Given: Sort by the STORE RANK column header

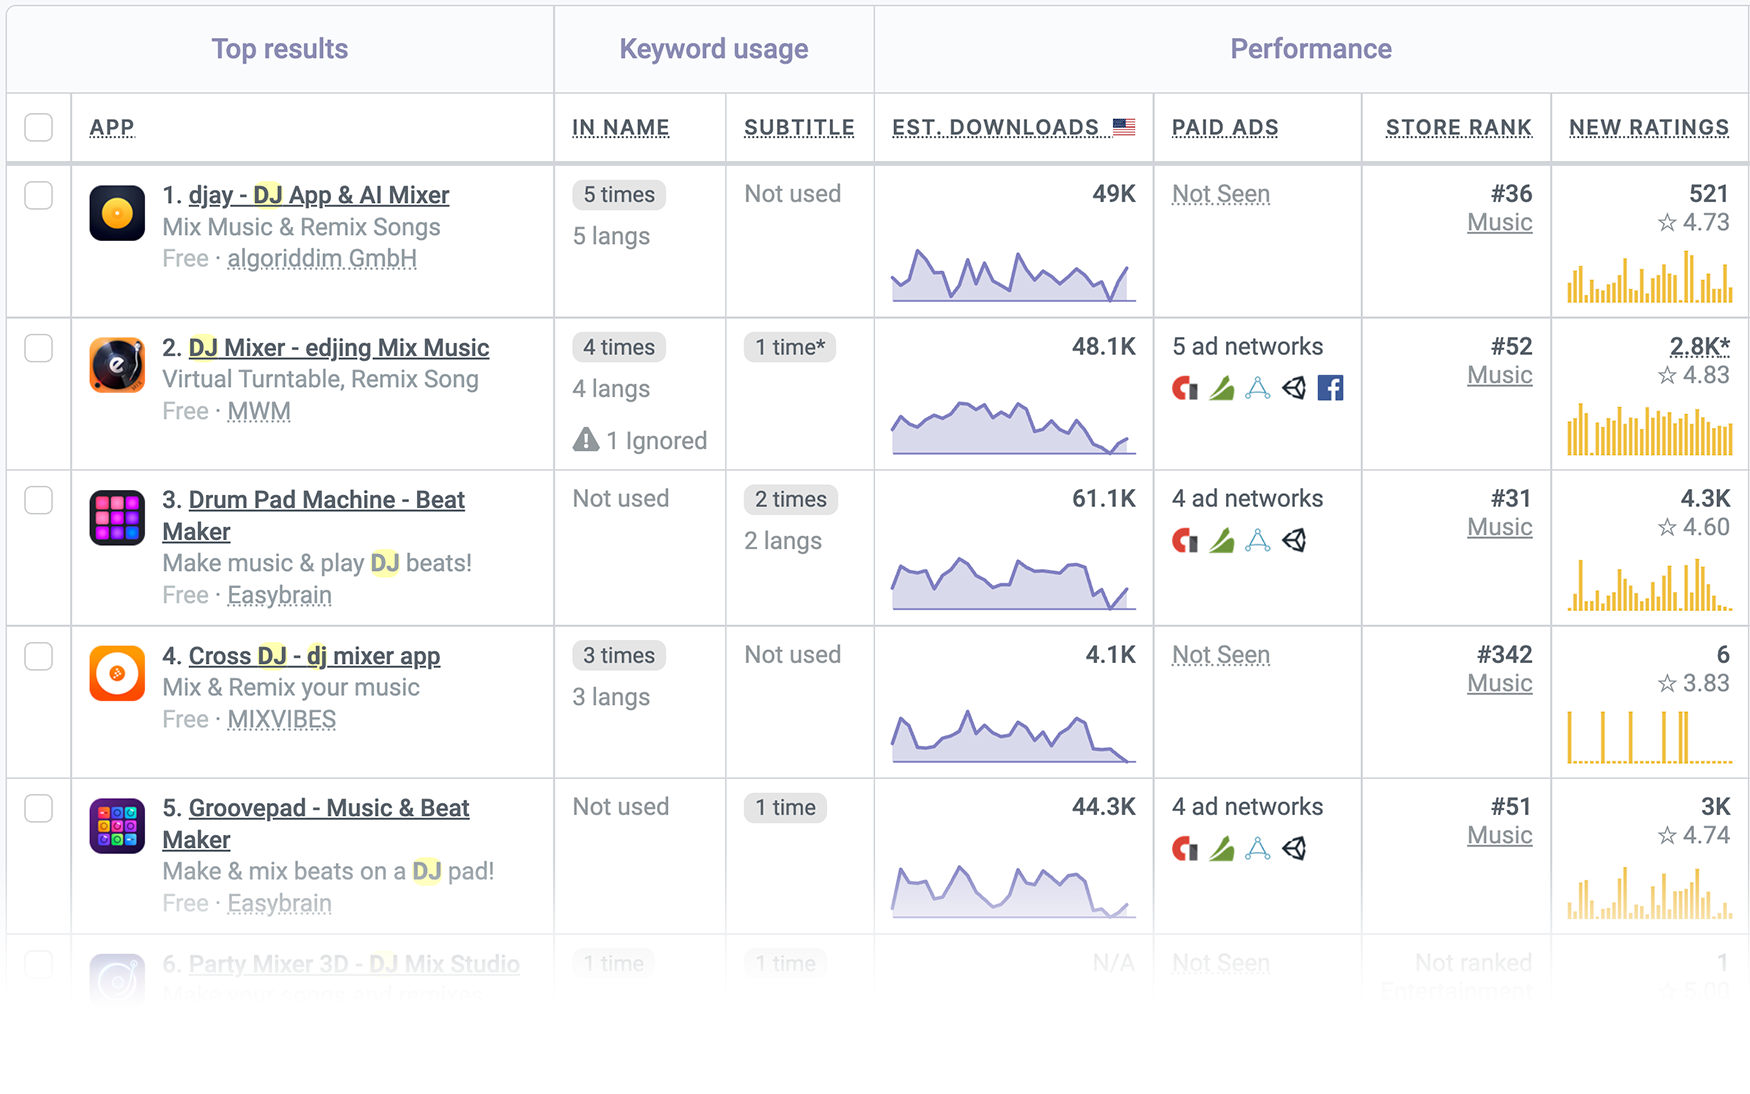Looking at the screenshot, I should [x=1458, y=128].
